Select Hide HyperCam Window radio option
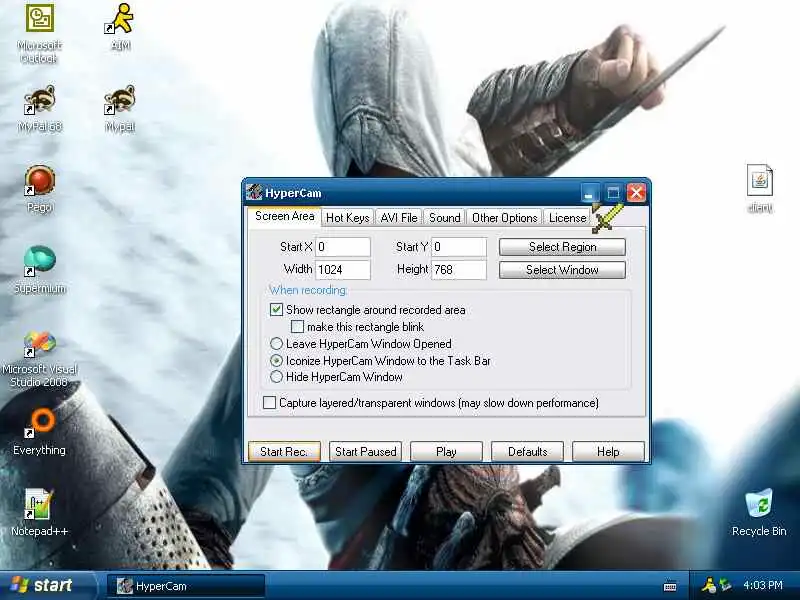Image resolution: width=800 pixels, height=600 pixels. (x=276, y=377)
